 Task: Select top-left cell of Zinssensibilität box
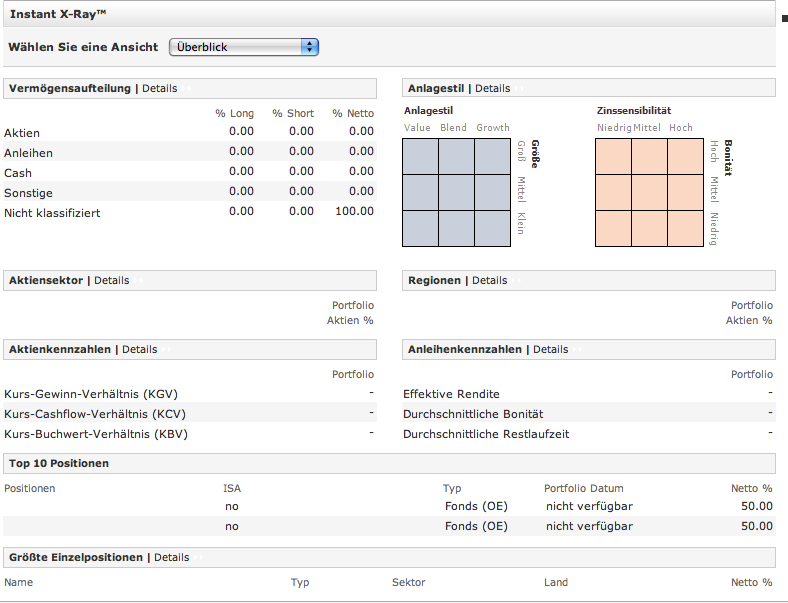[x=613, y=156]
